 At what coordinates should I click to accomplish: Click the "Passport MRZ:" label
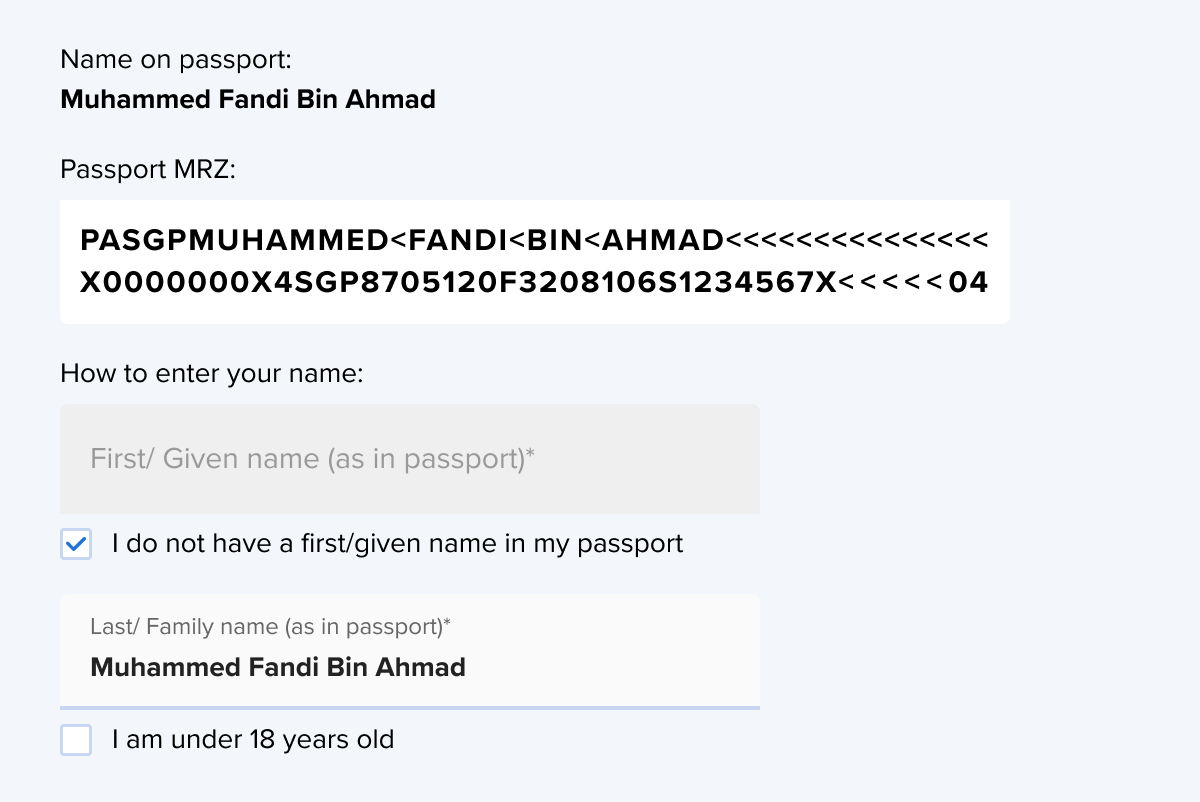click(147, 169)
